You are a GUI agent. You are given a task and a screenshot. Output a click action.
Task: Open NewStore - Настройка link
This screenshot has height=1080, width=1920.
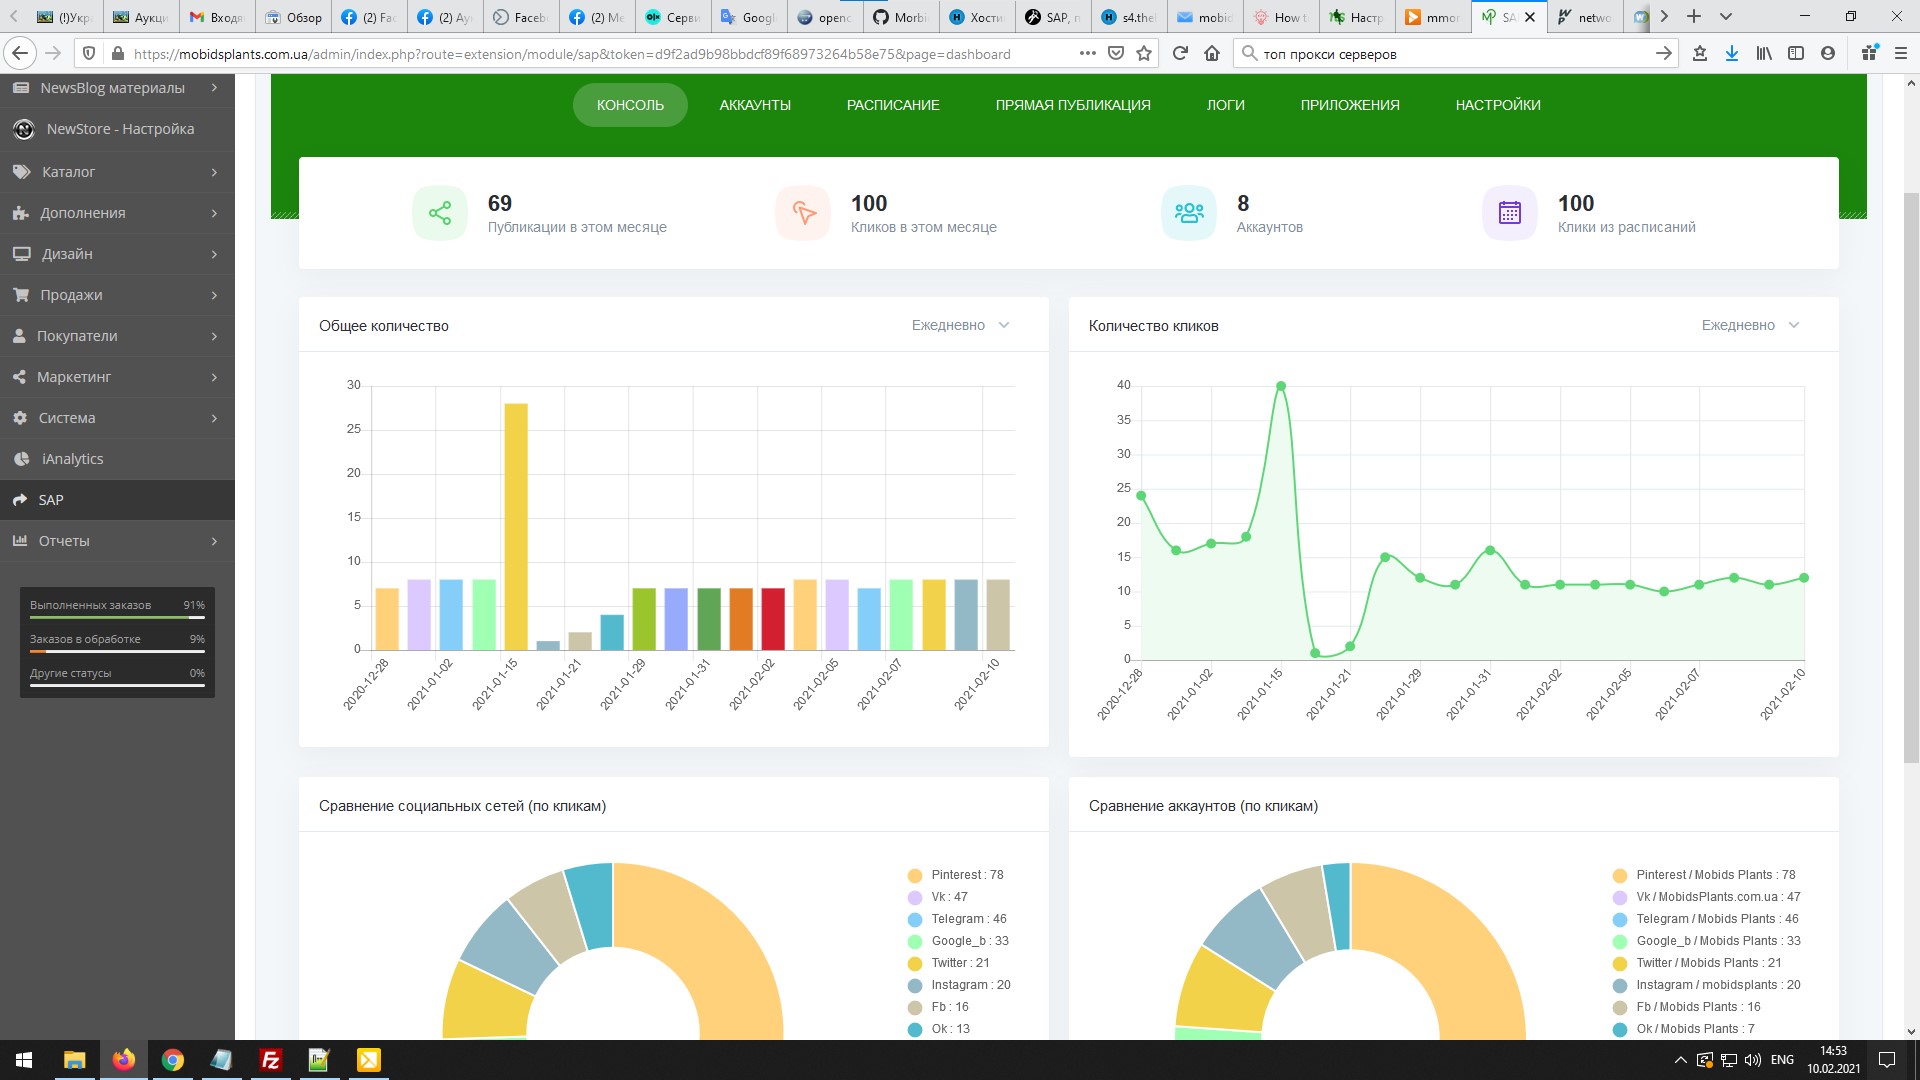[x=117, y=129]
